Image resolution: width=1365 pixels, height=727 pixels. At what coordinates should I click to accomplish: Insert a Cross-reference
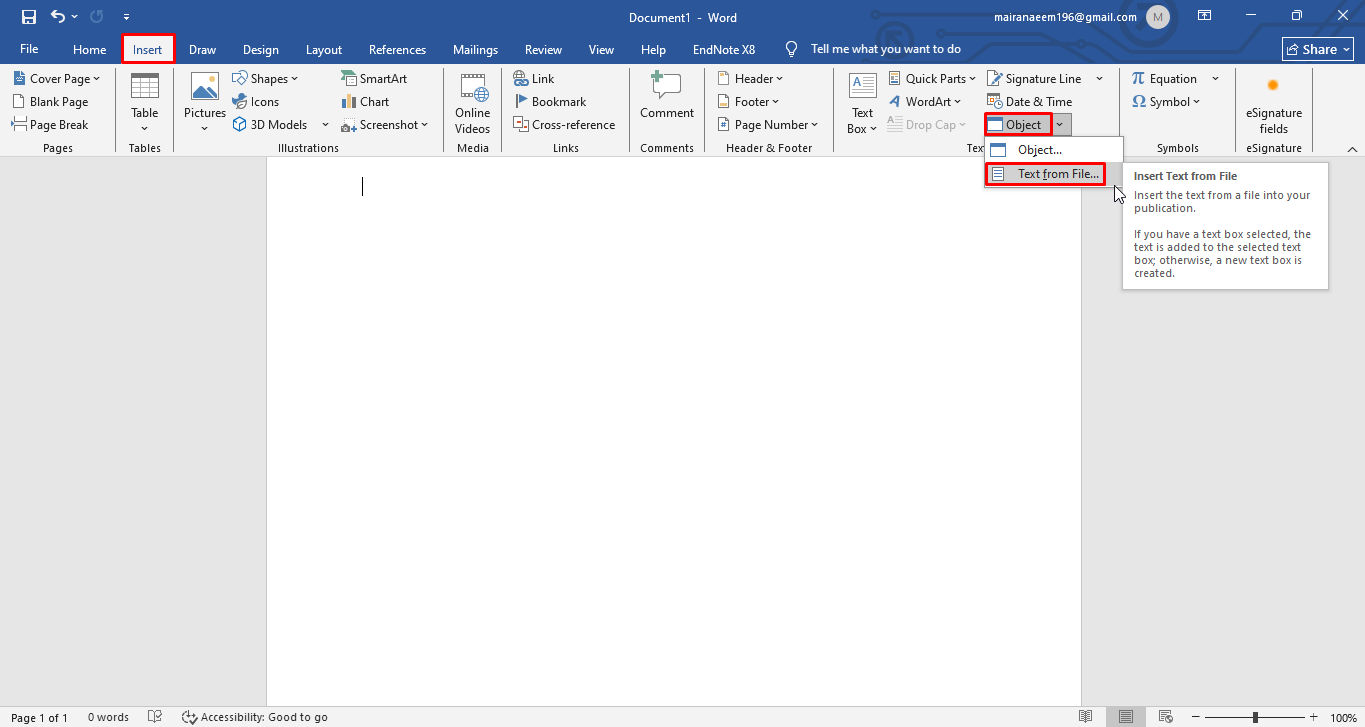point(567,125)
